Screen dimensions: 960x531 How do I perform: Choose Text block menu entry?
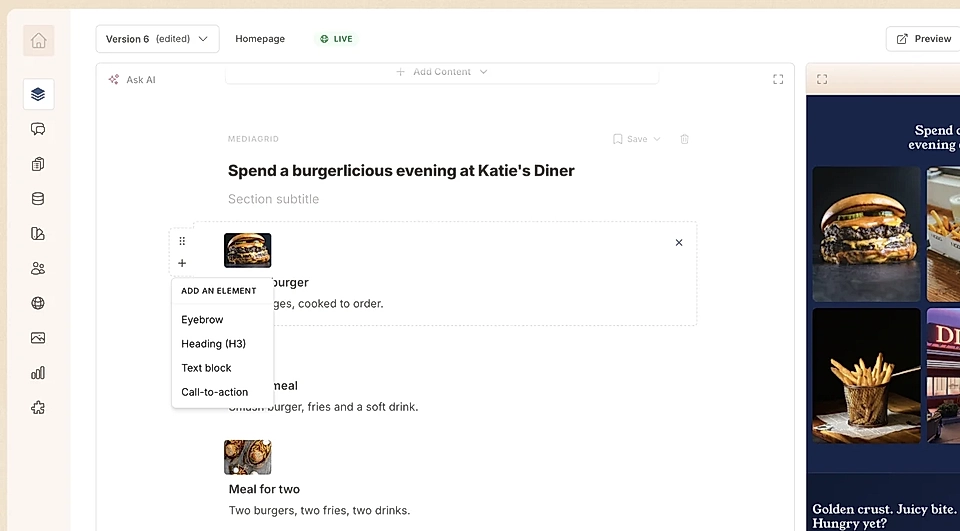[x=206, y=368]
